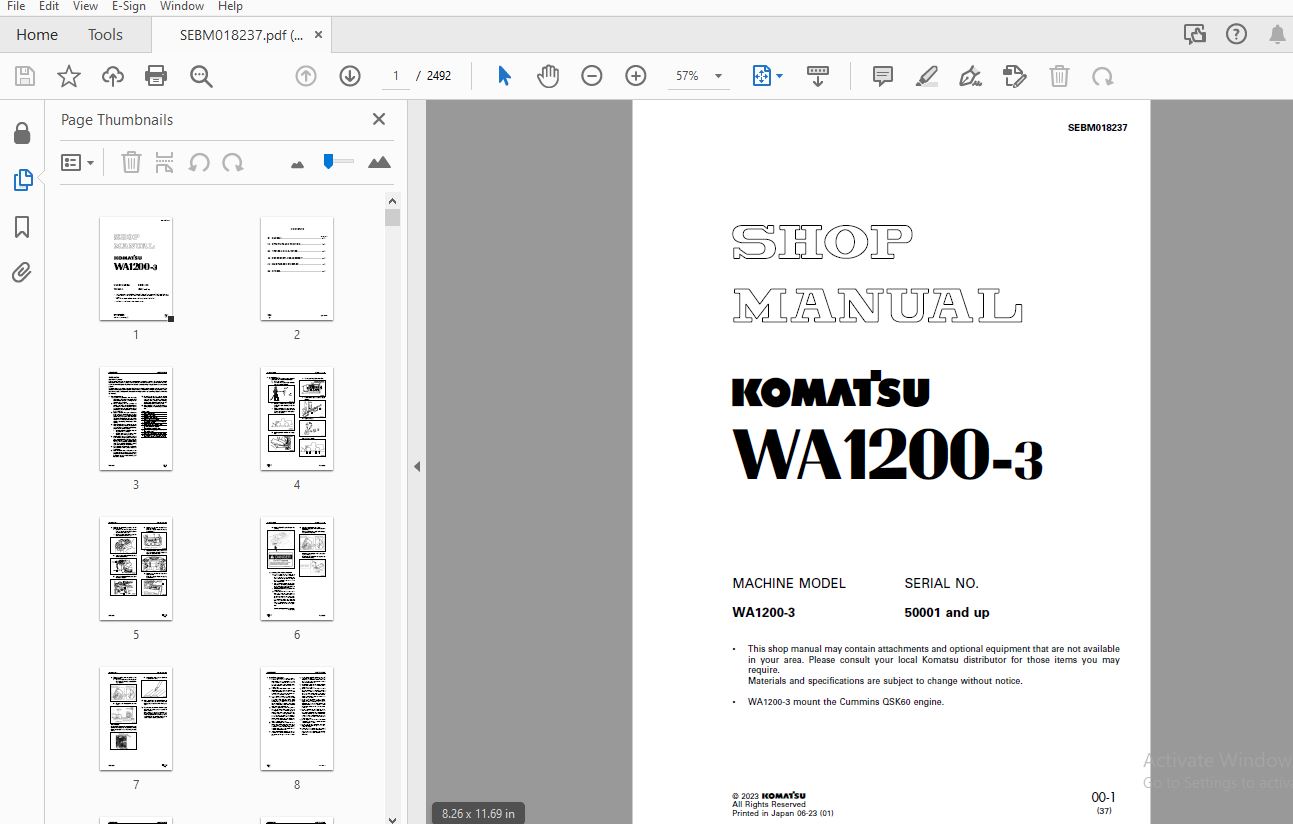Select page 1 thumbnail
Viewport: 1293px width, 824px height.
tap(136, 268)
